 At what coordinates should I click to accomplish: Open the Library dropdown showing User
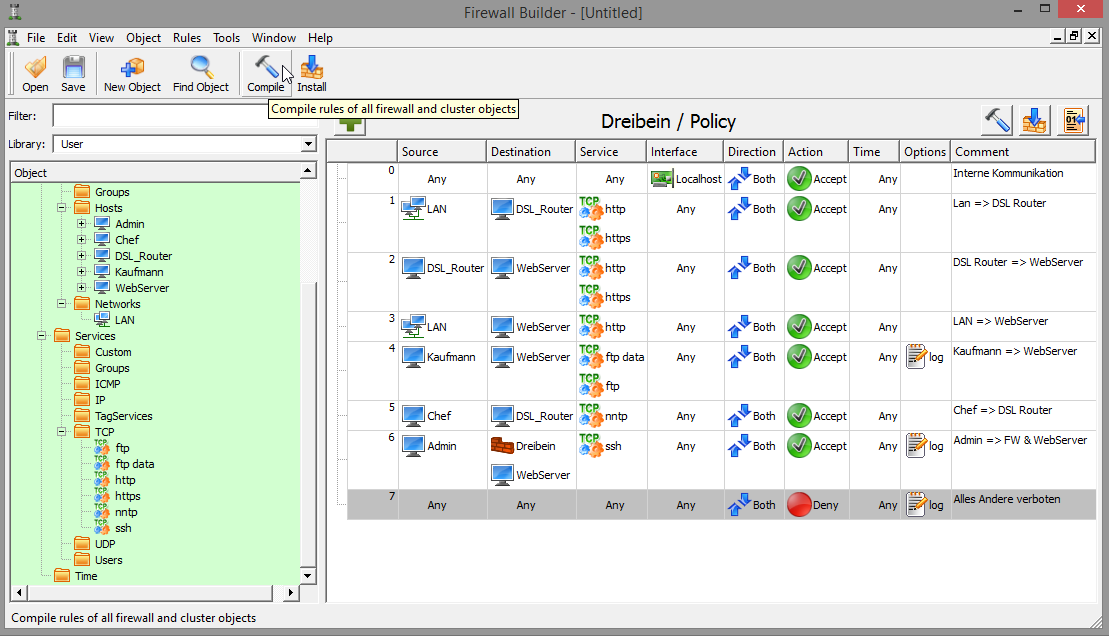click(185, 144)
